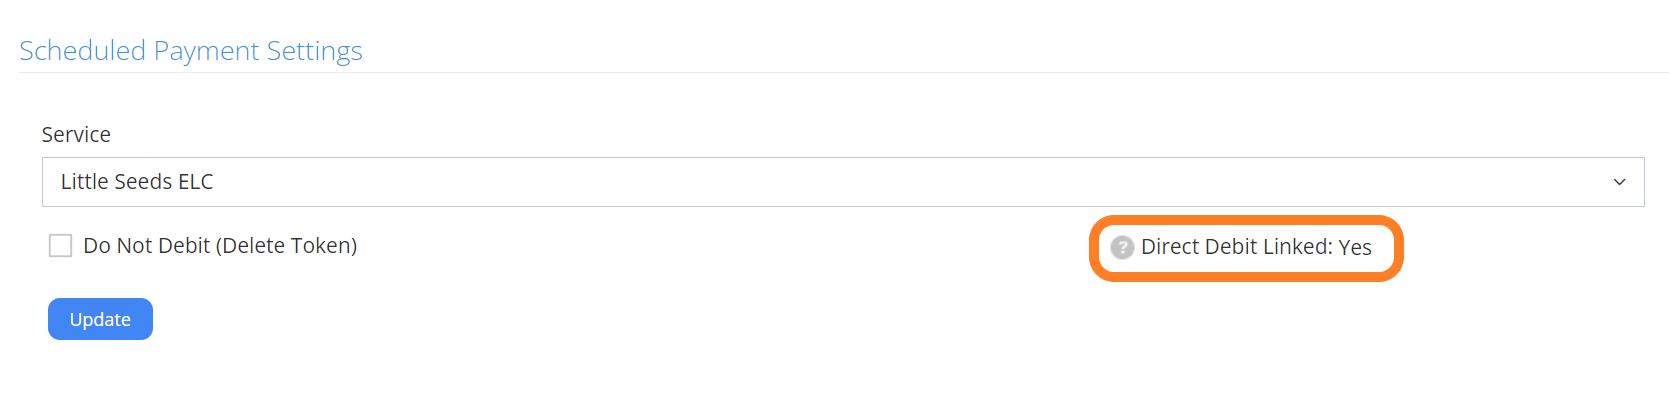
Task: Open the Little Seeds ELC dropdown
Action: coord(842,182)
